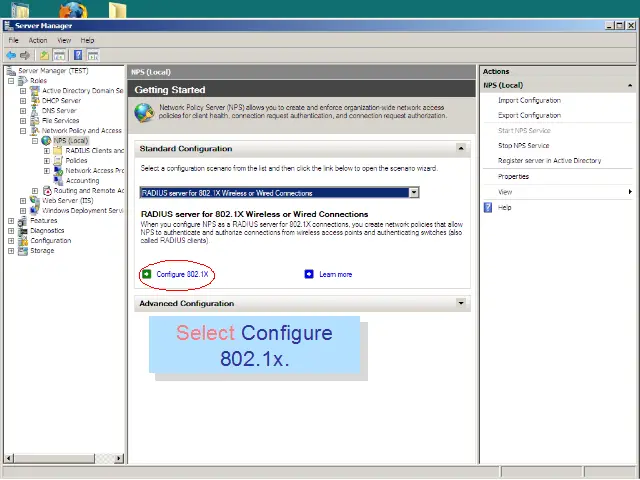This screenshot has height=480, width=640.
Task: Select the Policies tree node
Action: tap(76, 160)
